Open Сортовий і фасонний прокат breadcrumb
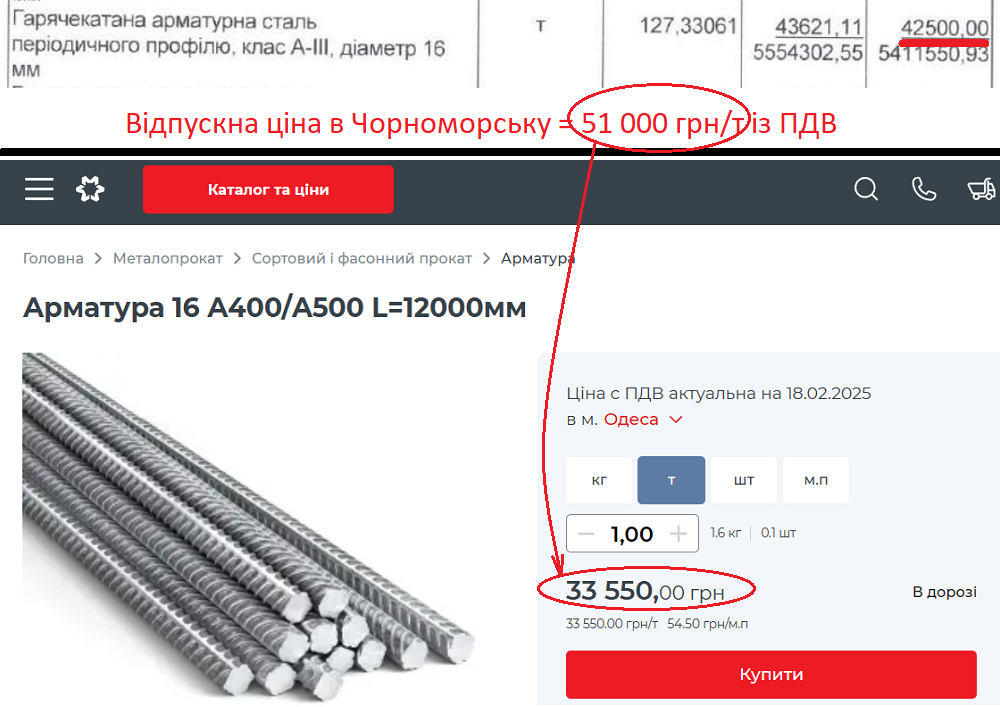This screenshot has width=1000, height=707. pos(362,258)
